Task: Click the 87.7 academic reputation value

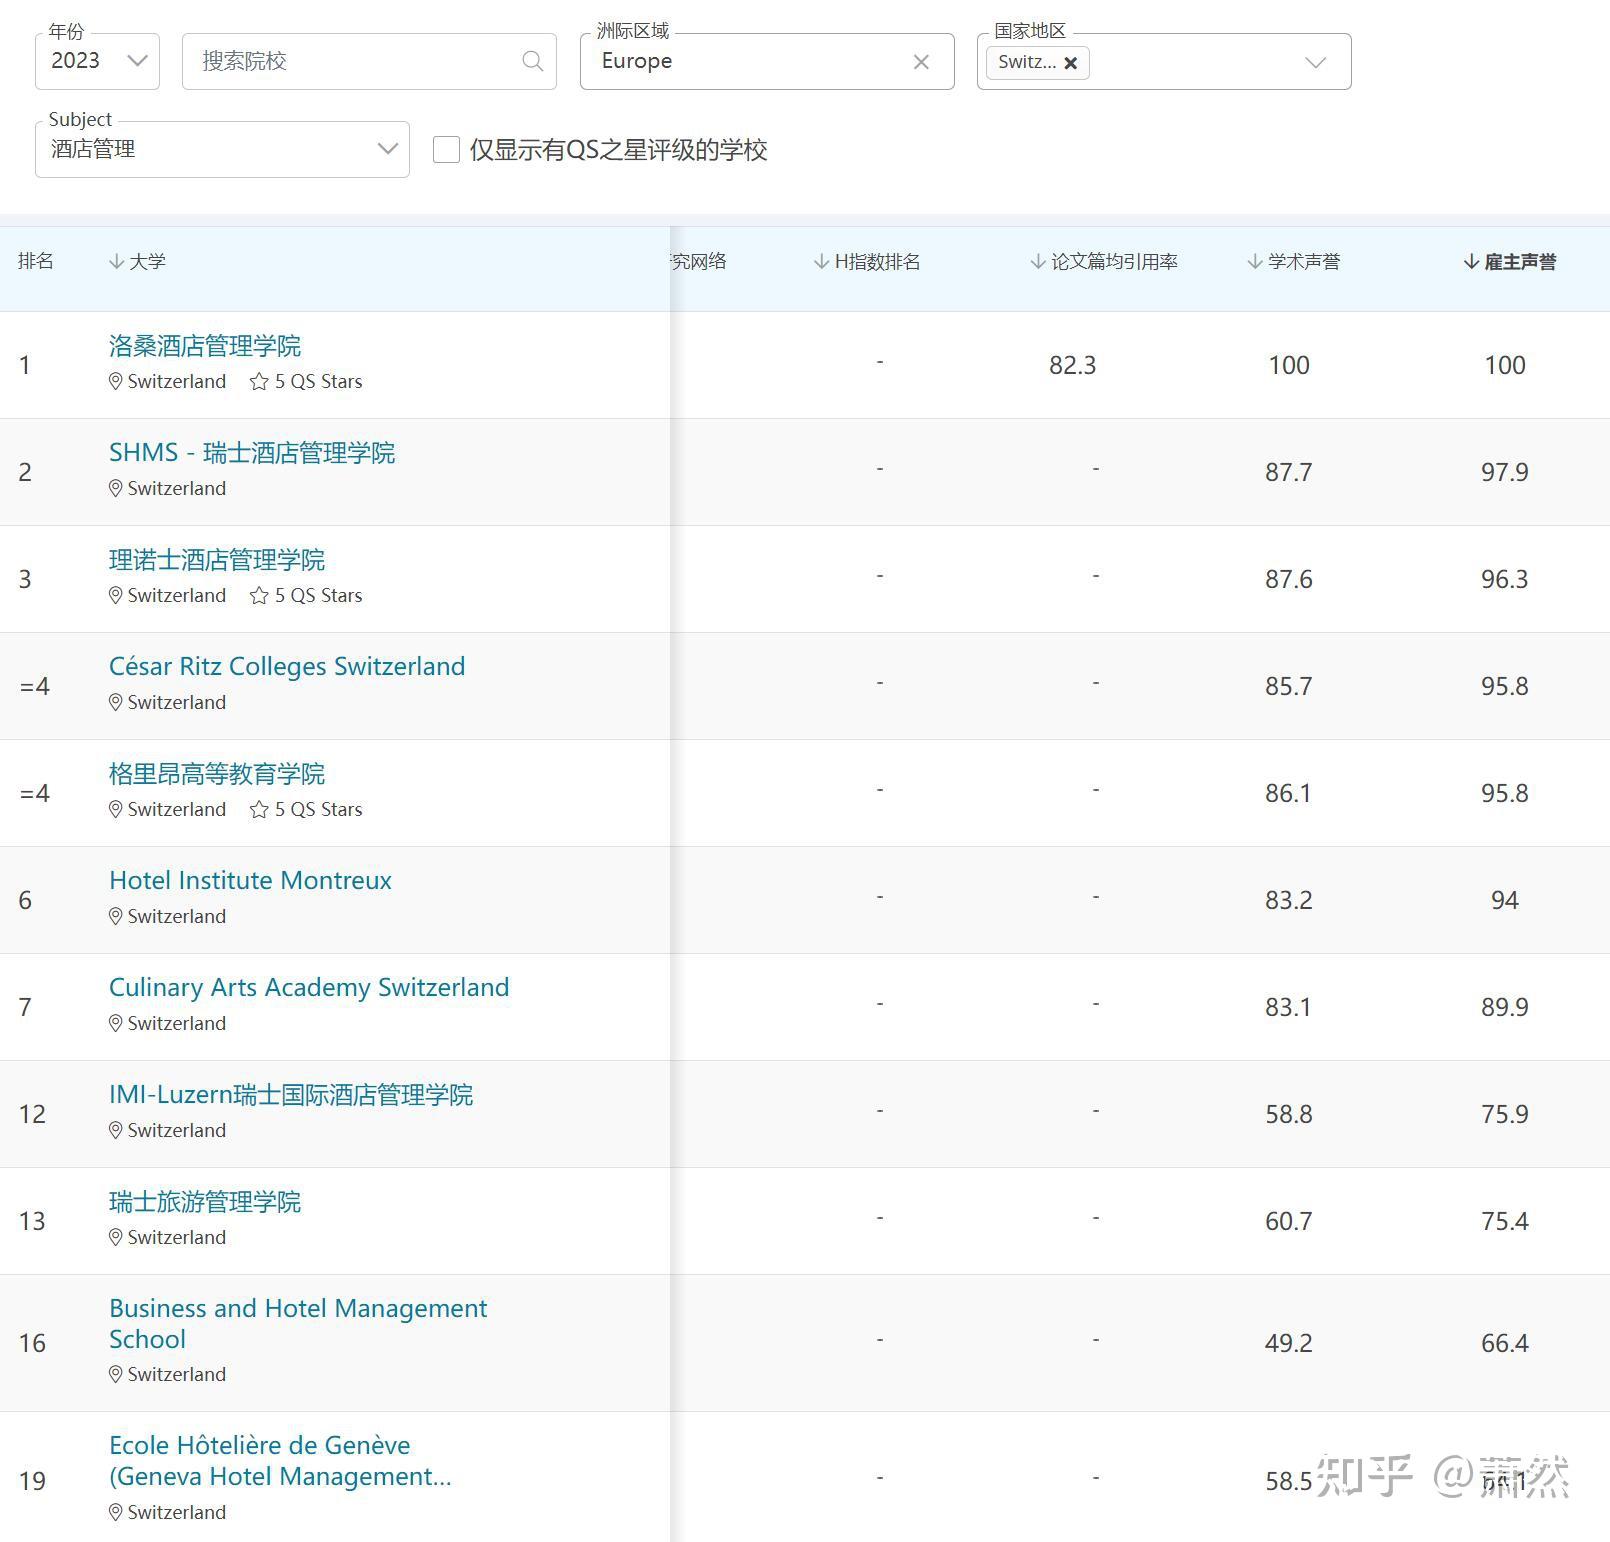Action: point(1288,472)
